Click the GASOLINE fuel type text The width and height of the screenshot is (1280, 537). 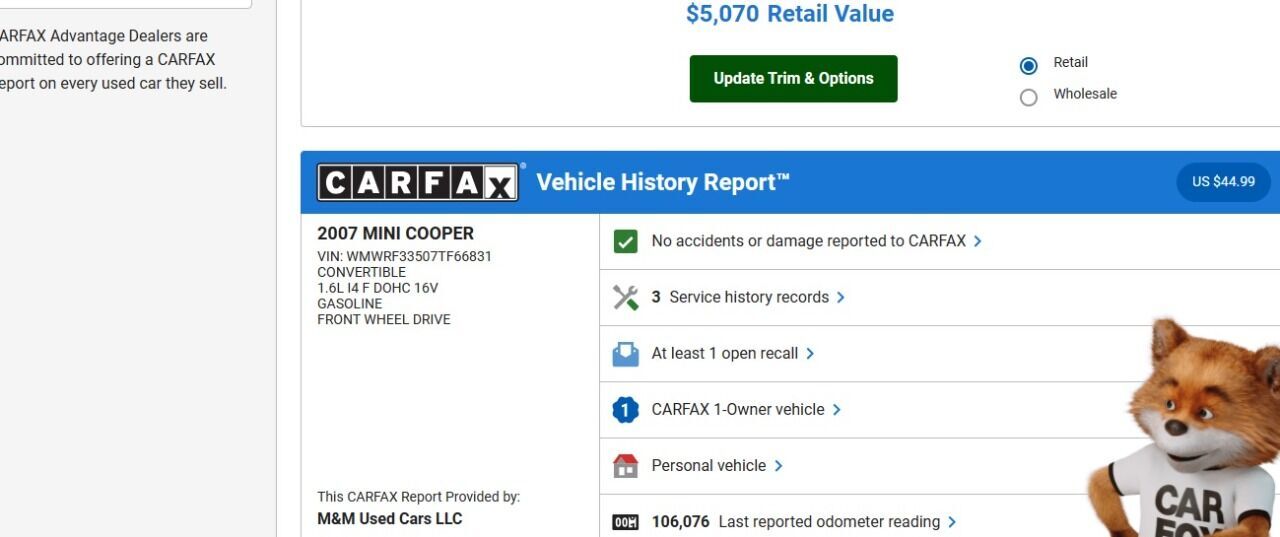tap(349, 304)
